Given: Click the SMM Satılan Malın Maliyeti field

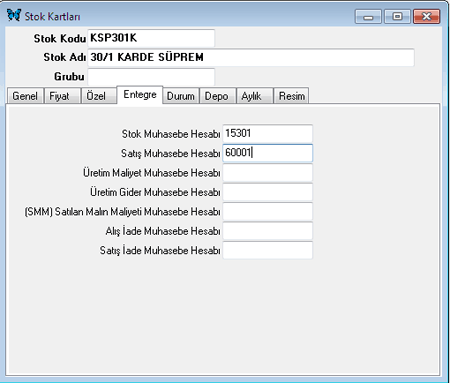Looking at the screenshot, I should tap(268, 211).
